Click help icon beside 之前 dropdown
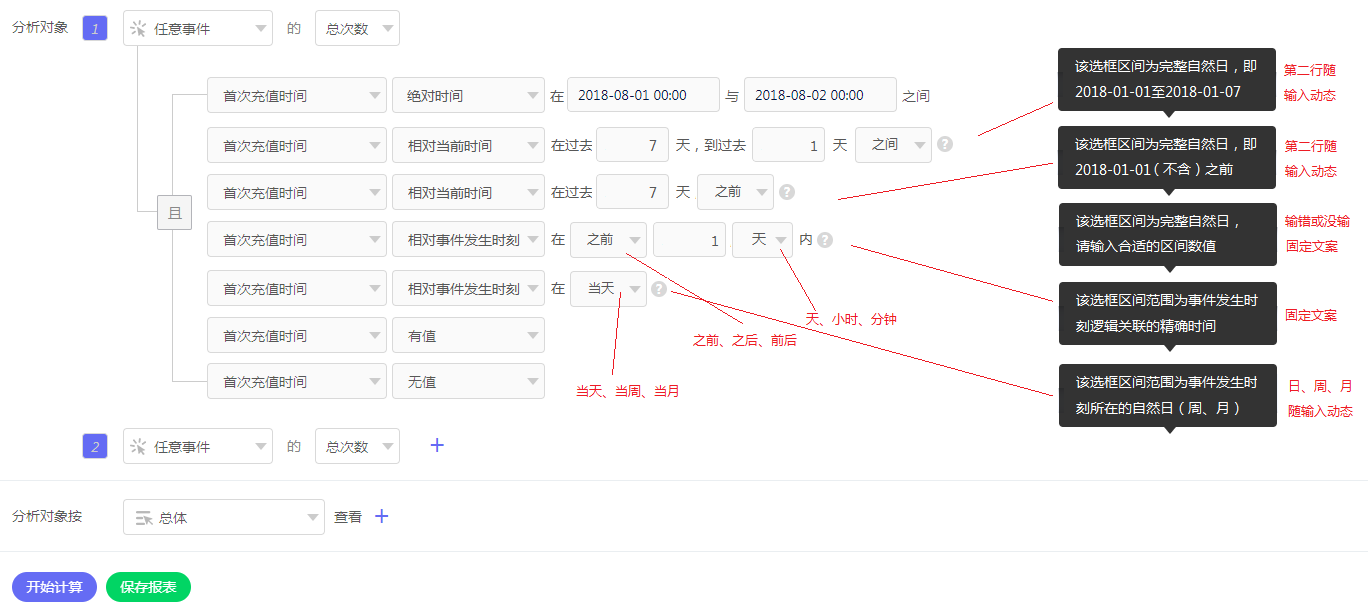Screen dimensions: 1368x614 click(x=787, y=192)
